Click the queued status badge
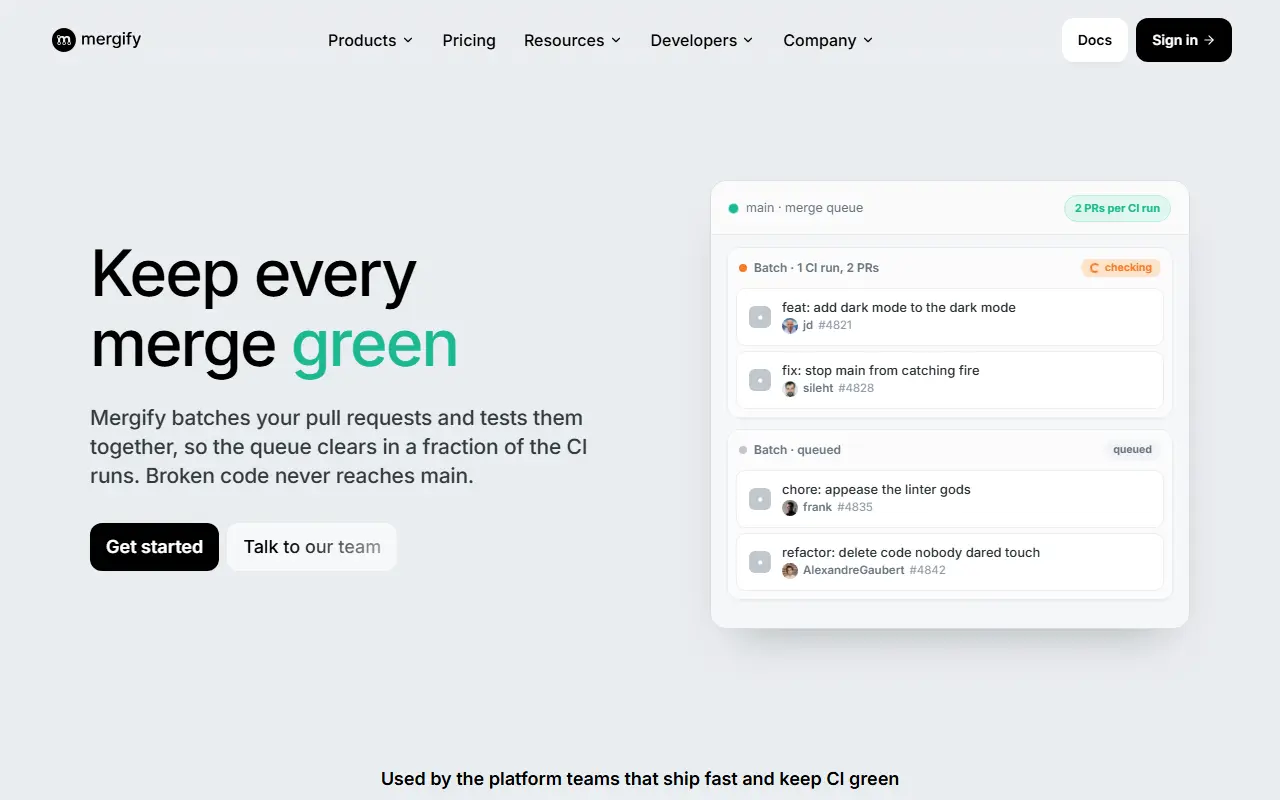The width and height of the screenshot is (1280, 800). click(x=1132, y=450)
